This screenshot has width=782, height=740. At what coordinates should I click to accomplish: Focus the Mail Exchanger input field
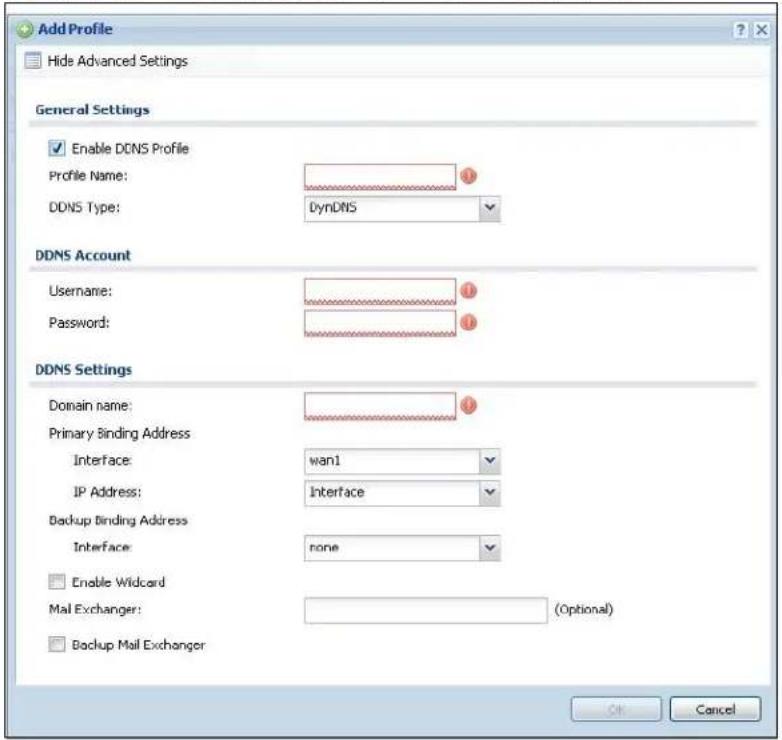(x=426, y=610)
